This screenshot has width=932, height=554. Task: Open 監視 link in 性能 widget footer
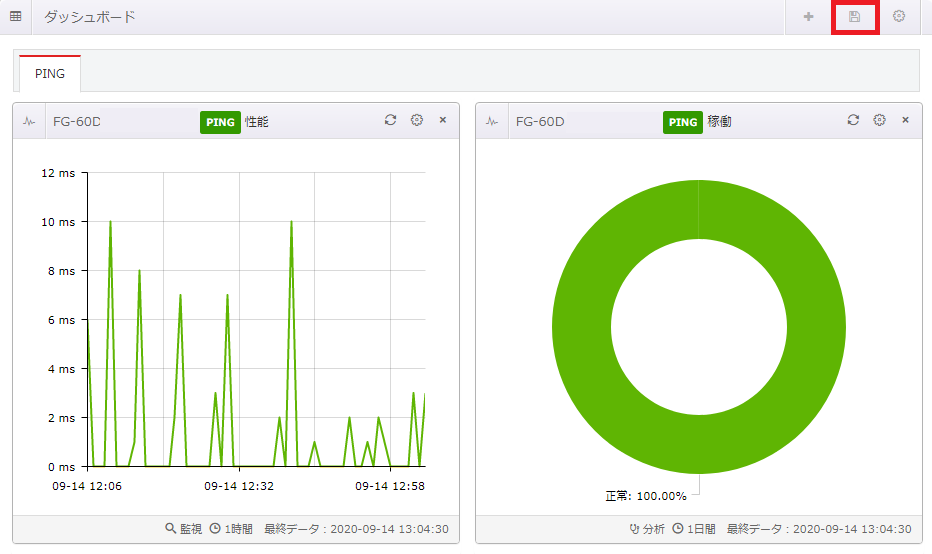pos(184,528)
